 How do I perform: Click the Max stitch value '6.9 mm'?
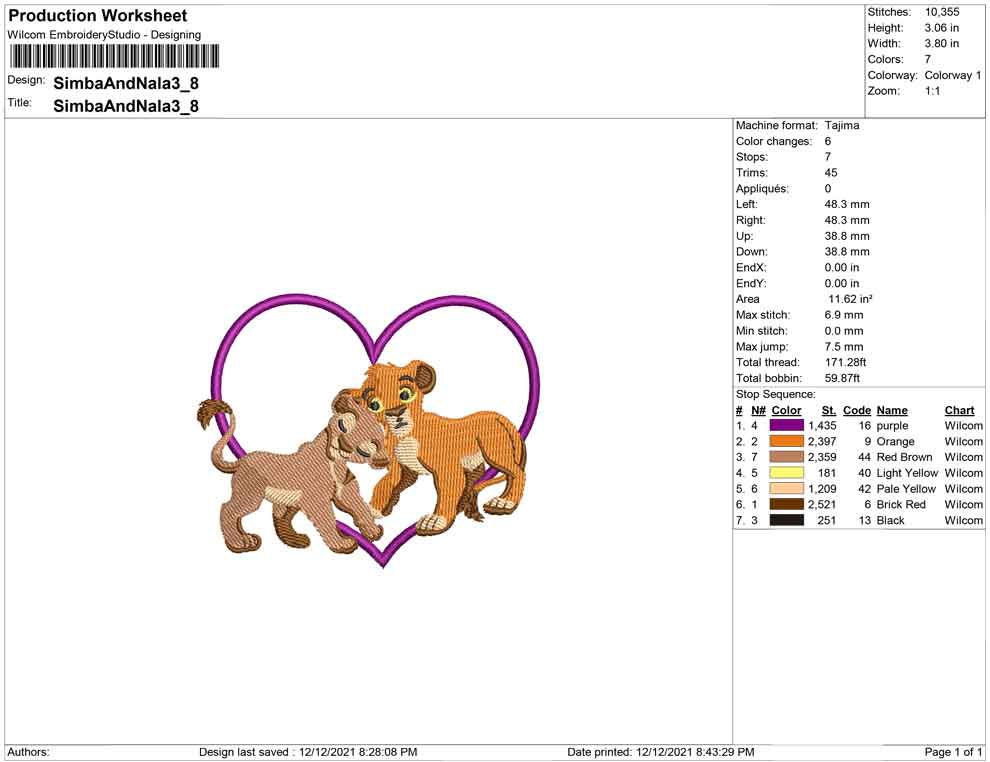(x=844, y=315)
